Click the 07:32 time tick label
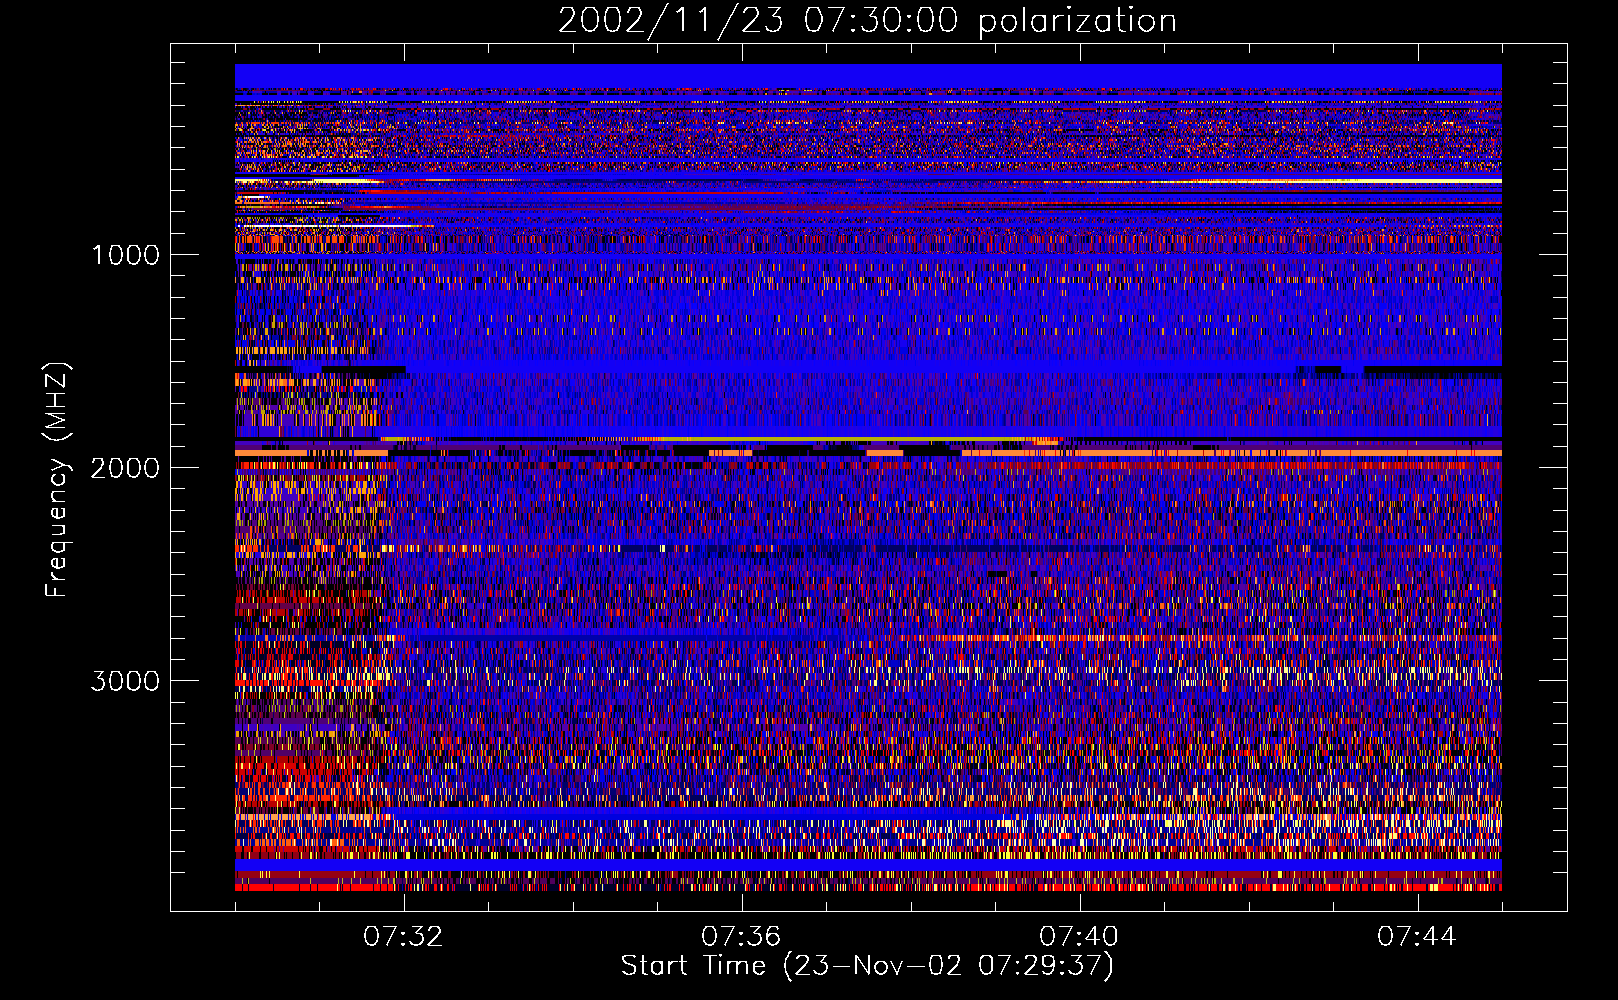The image size is (1618, 1000). pos(403,937)
